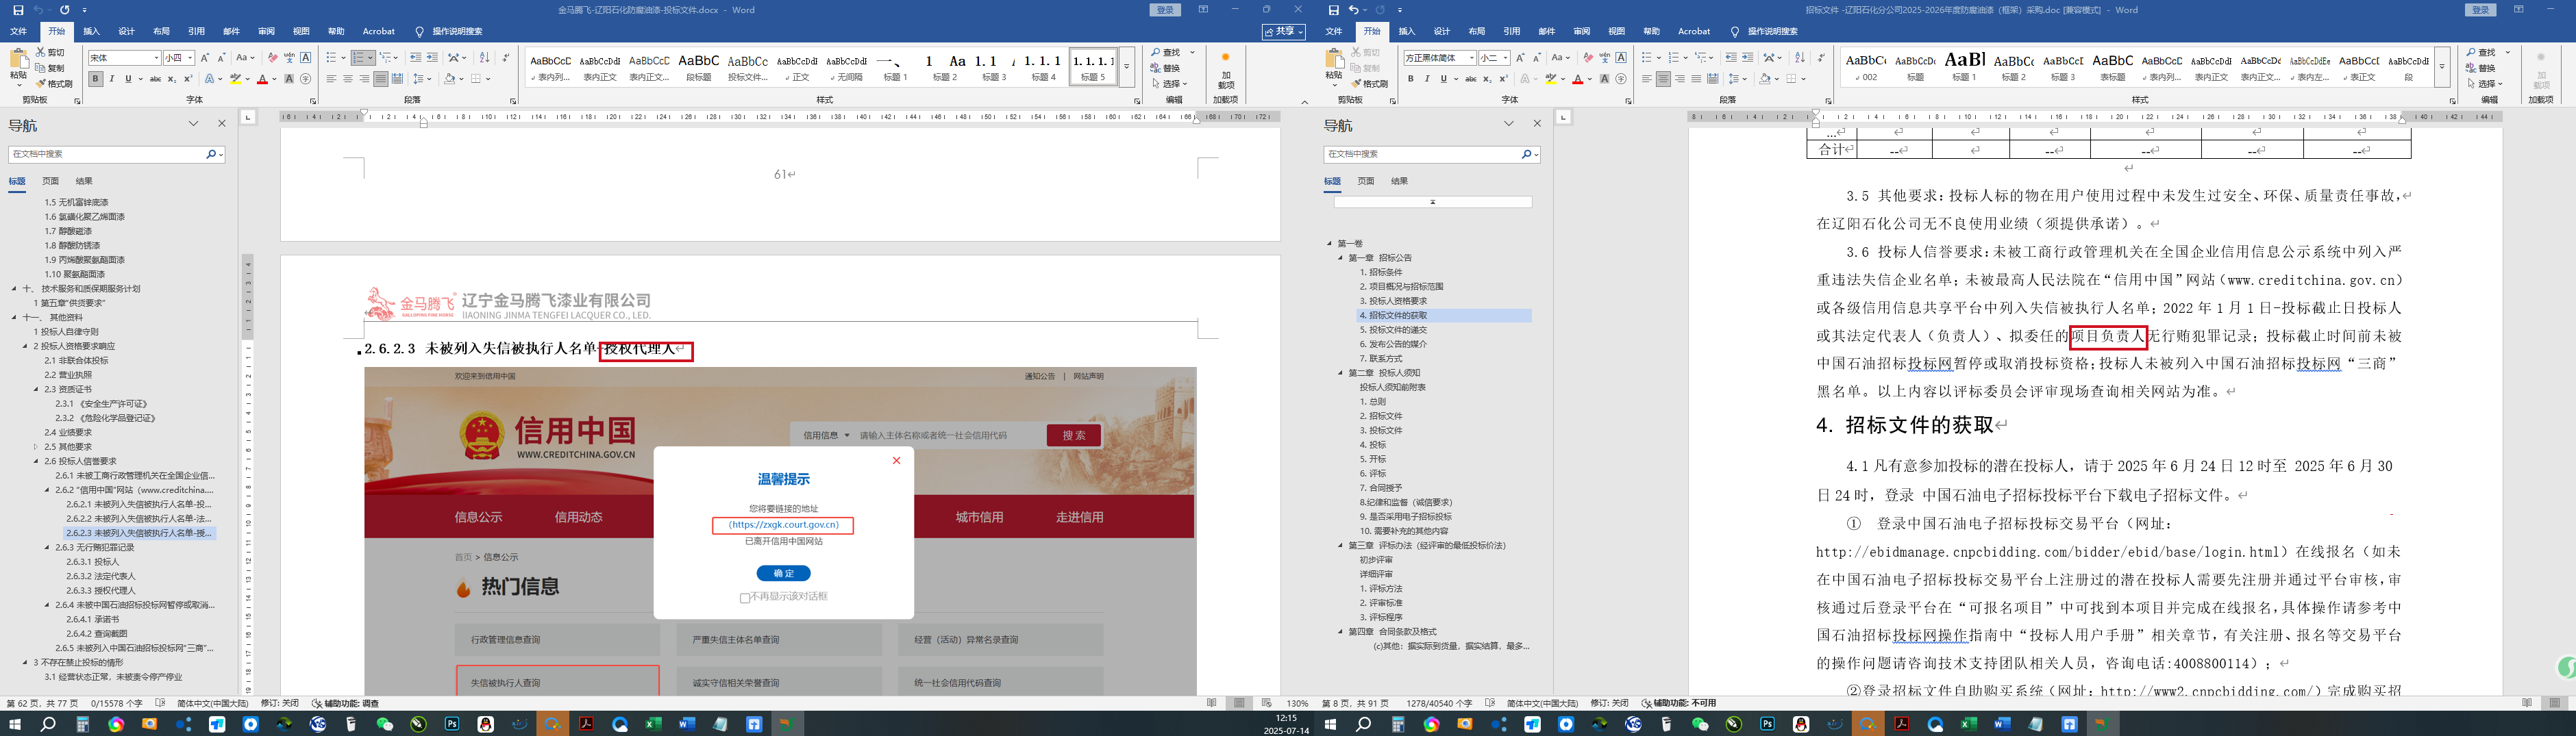Open the 文件 menu in the left window
This screenshot has width=2576, height=736.
pos(18,32)
